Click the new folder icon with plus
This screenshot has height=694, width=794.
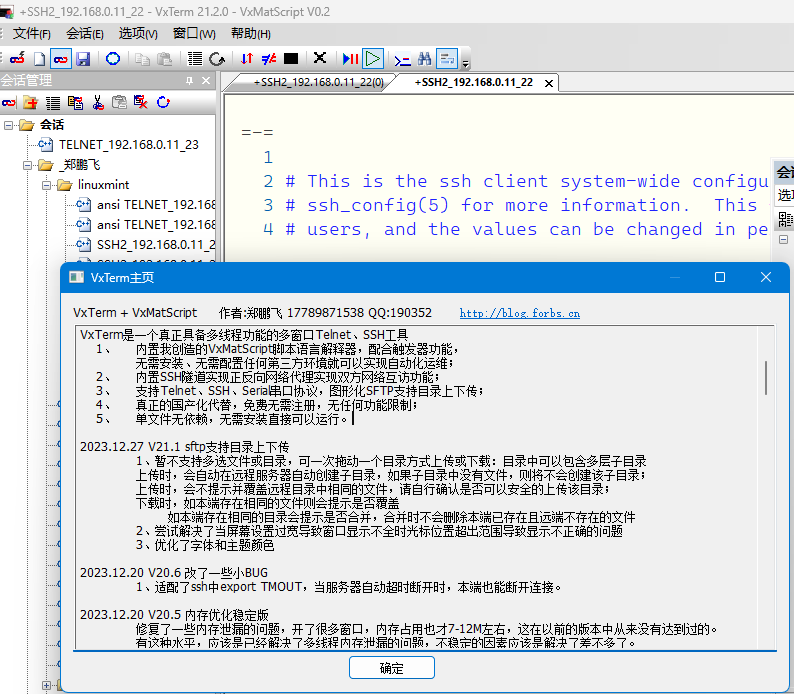(30, 103)
